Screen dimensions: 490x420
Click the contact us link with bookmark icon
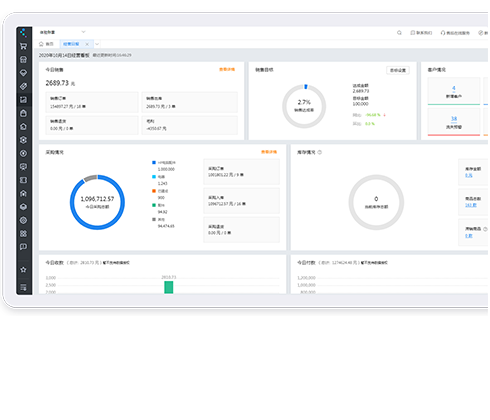click(421, 33)
